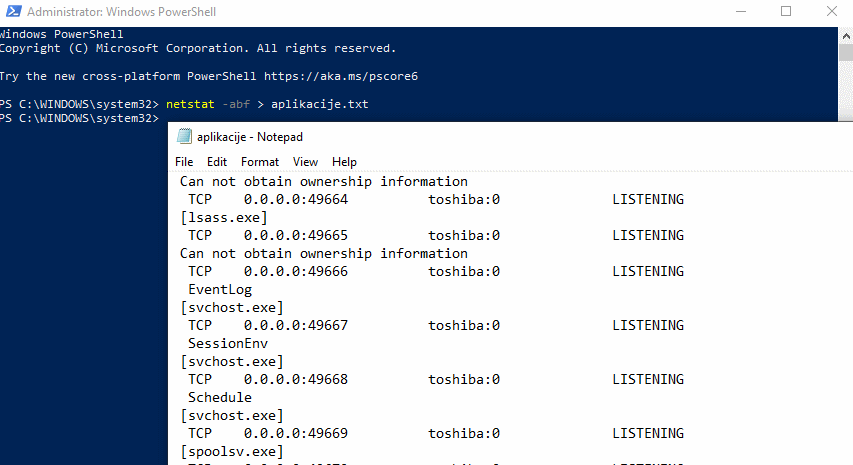Click the Administrator: Windows PowerShell title text

[x=121, y=13]
